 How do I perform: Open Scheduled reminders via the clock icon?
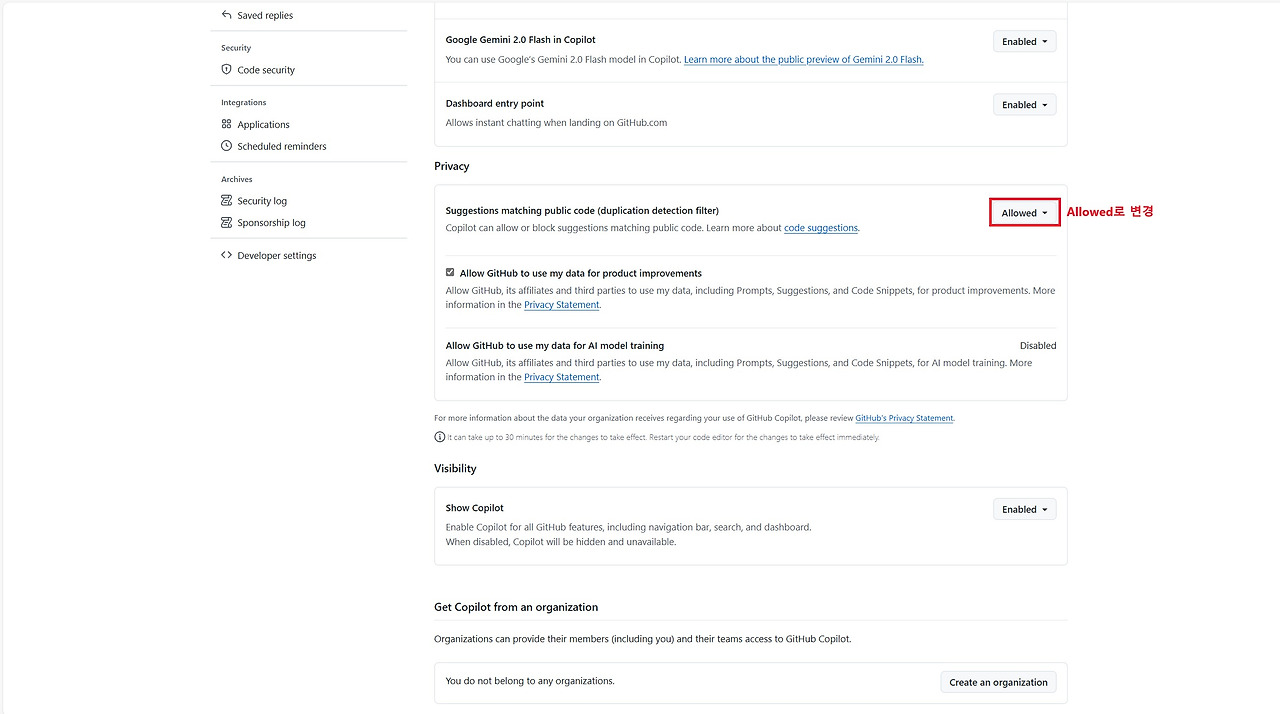click(226, 146)
